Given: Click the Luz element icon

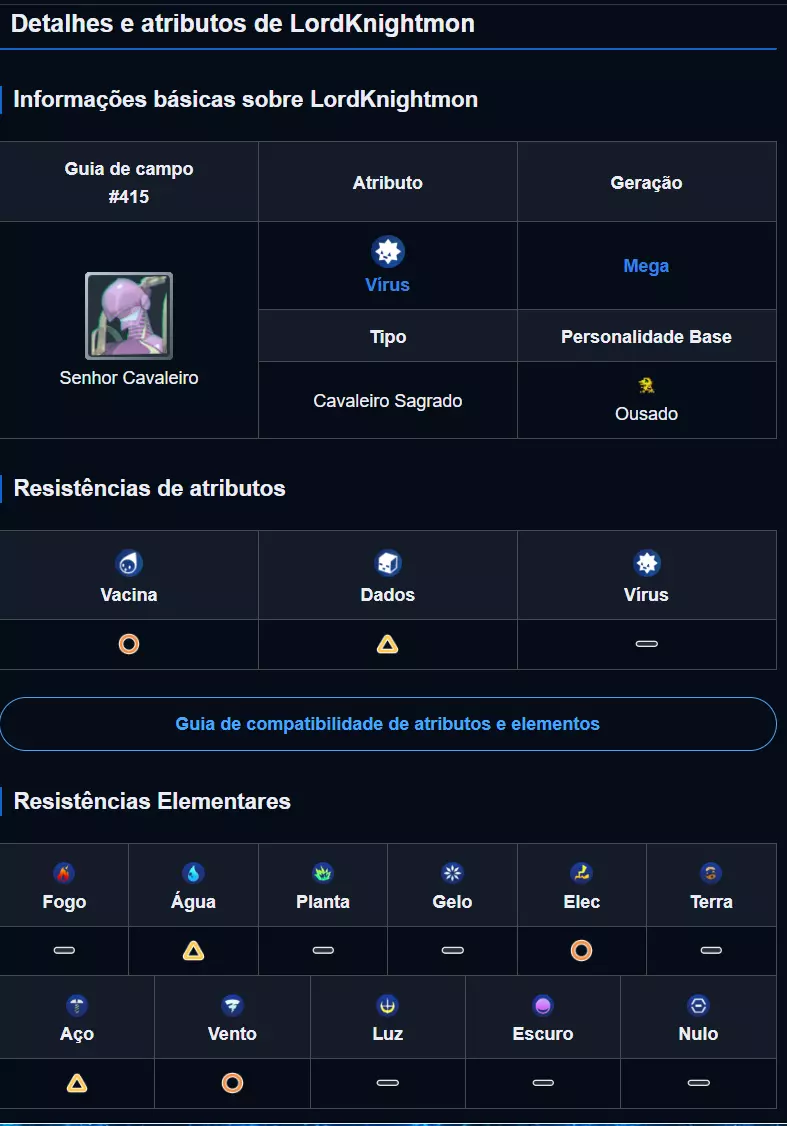Looking at the screenshot, I should click(x=387, y=1005).
